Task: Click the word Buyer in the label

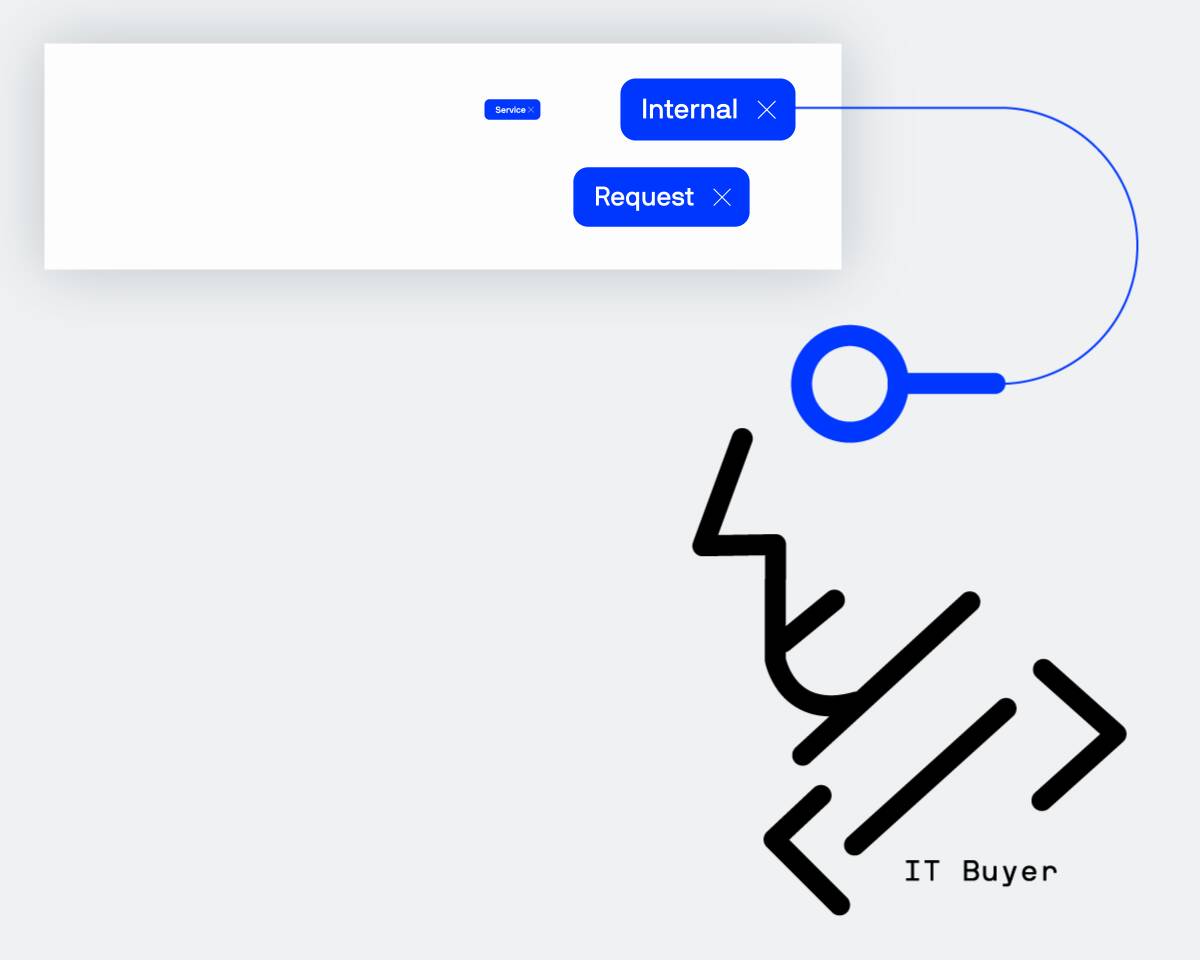Action: pos(1008,871)
